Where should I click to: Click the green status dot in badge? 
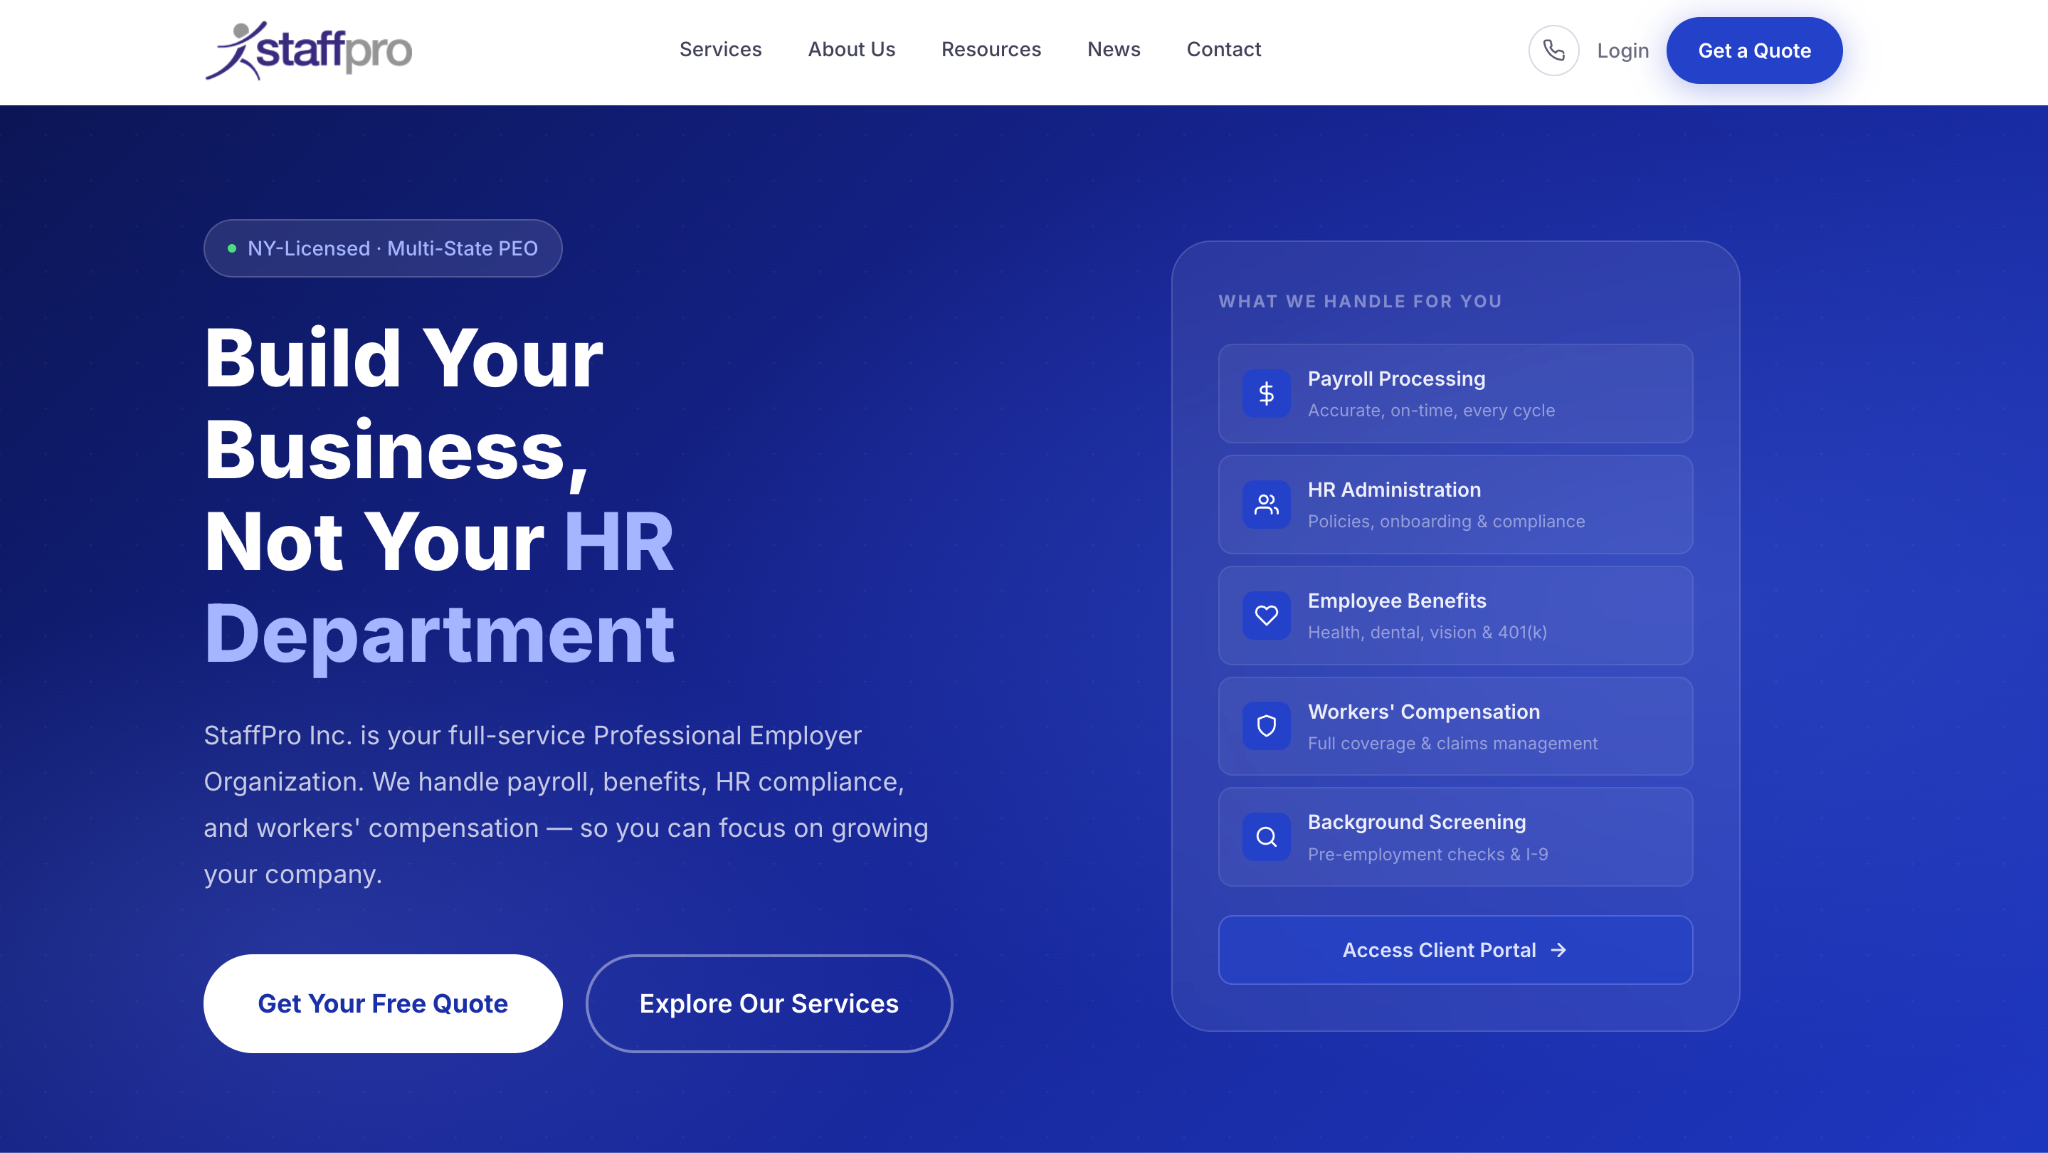coord(232,248)
